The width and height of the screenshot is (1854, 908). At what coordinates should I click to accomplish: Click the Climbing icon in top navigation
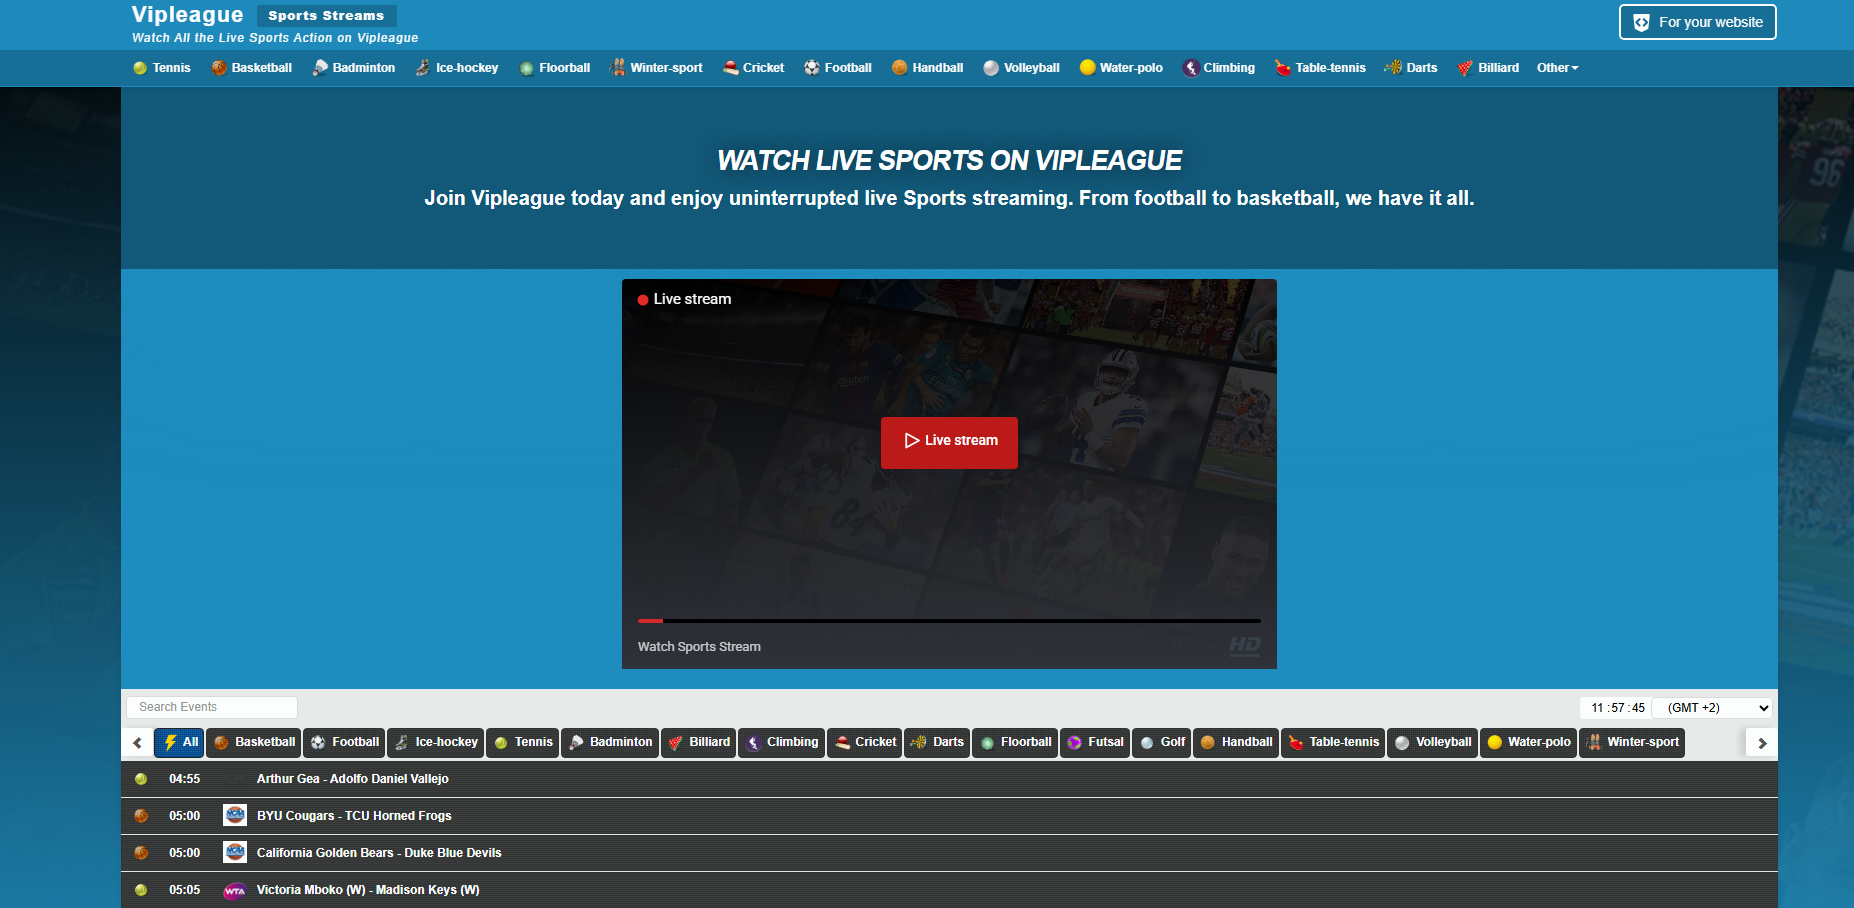[1190, 68]
